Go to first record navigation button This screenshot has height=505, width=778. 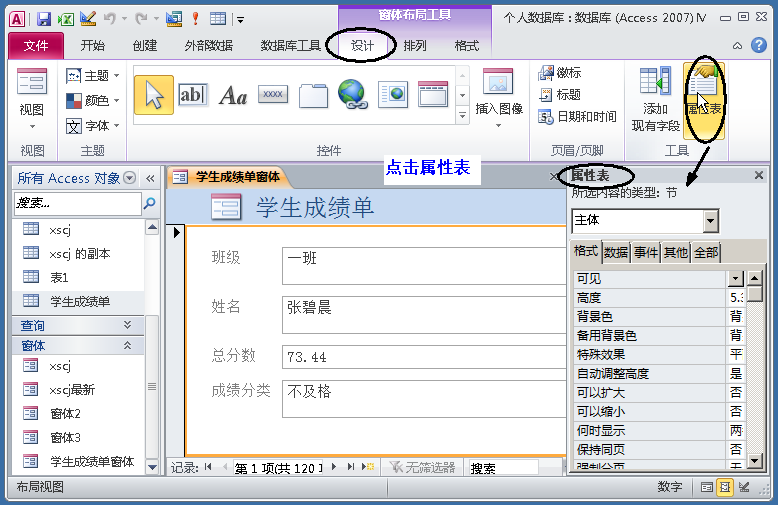click(x=208, y=467)
